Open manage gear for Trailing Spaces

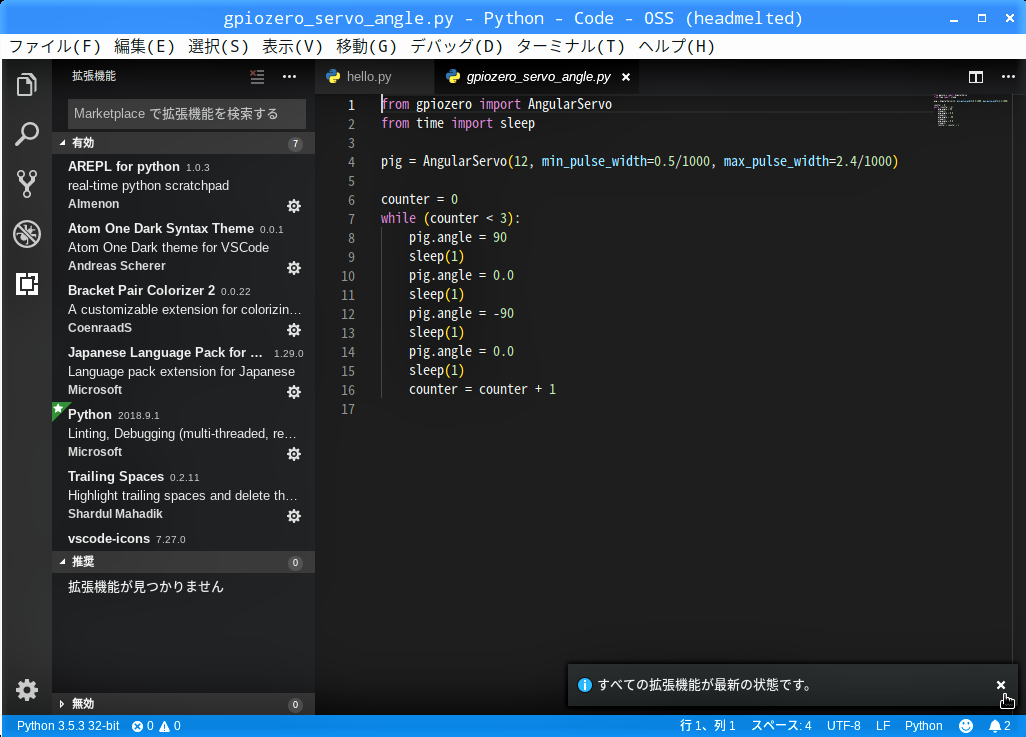[x=294, y=516]
